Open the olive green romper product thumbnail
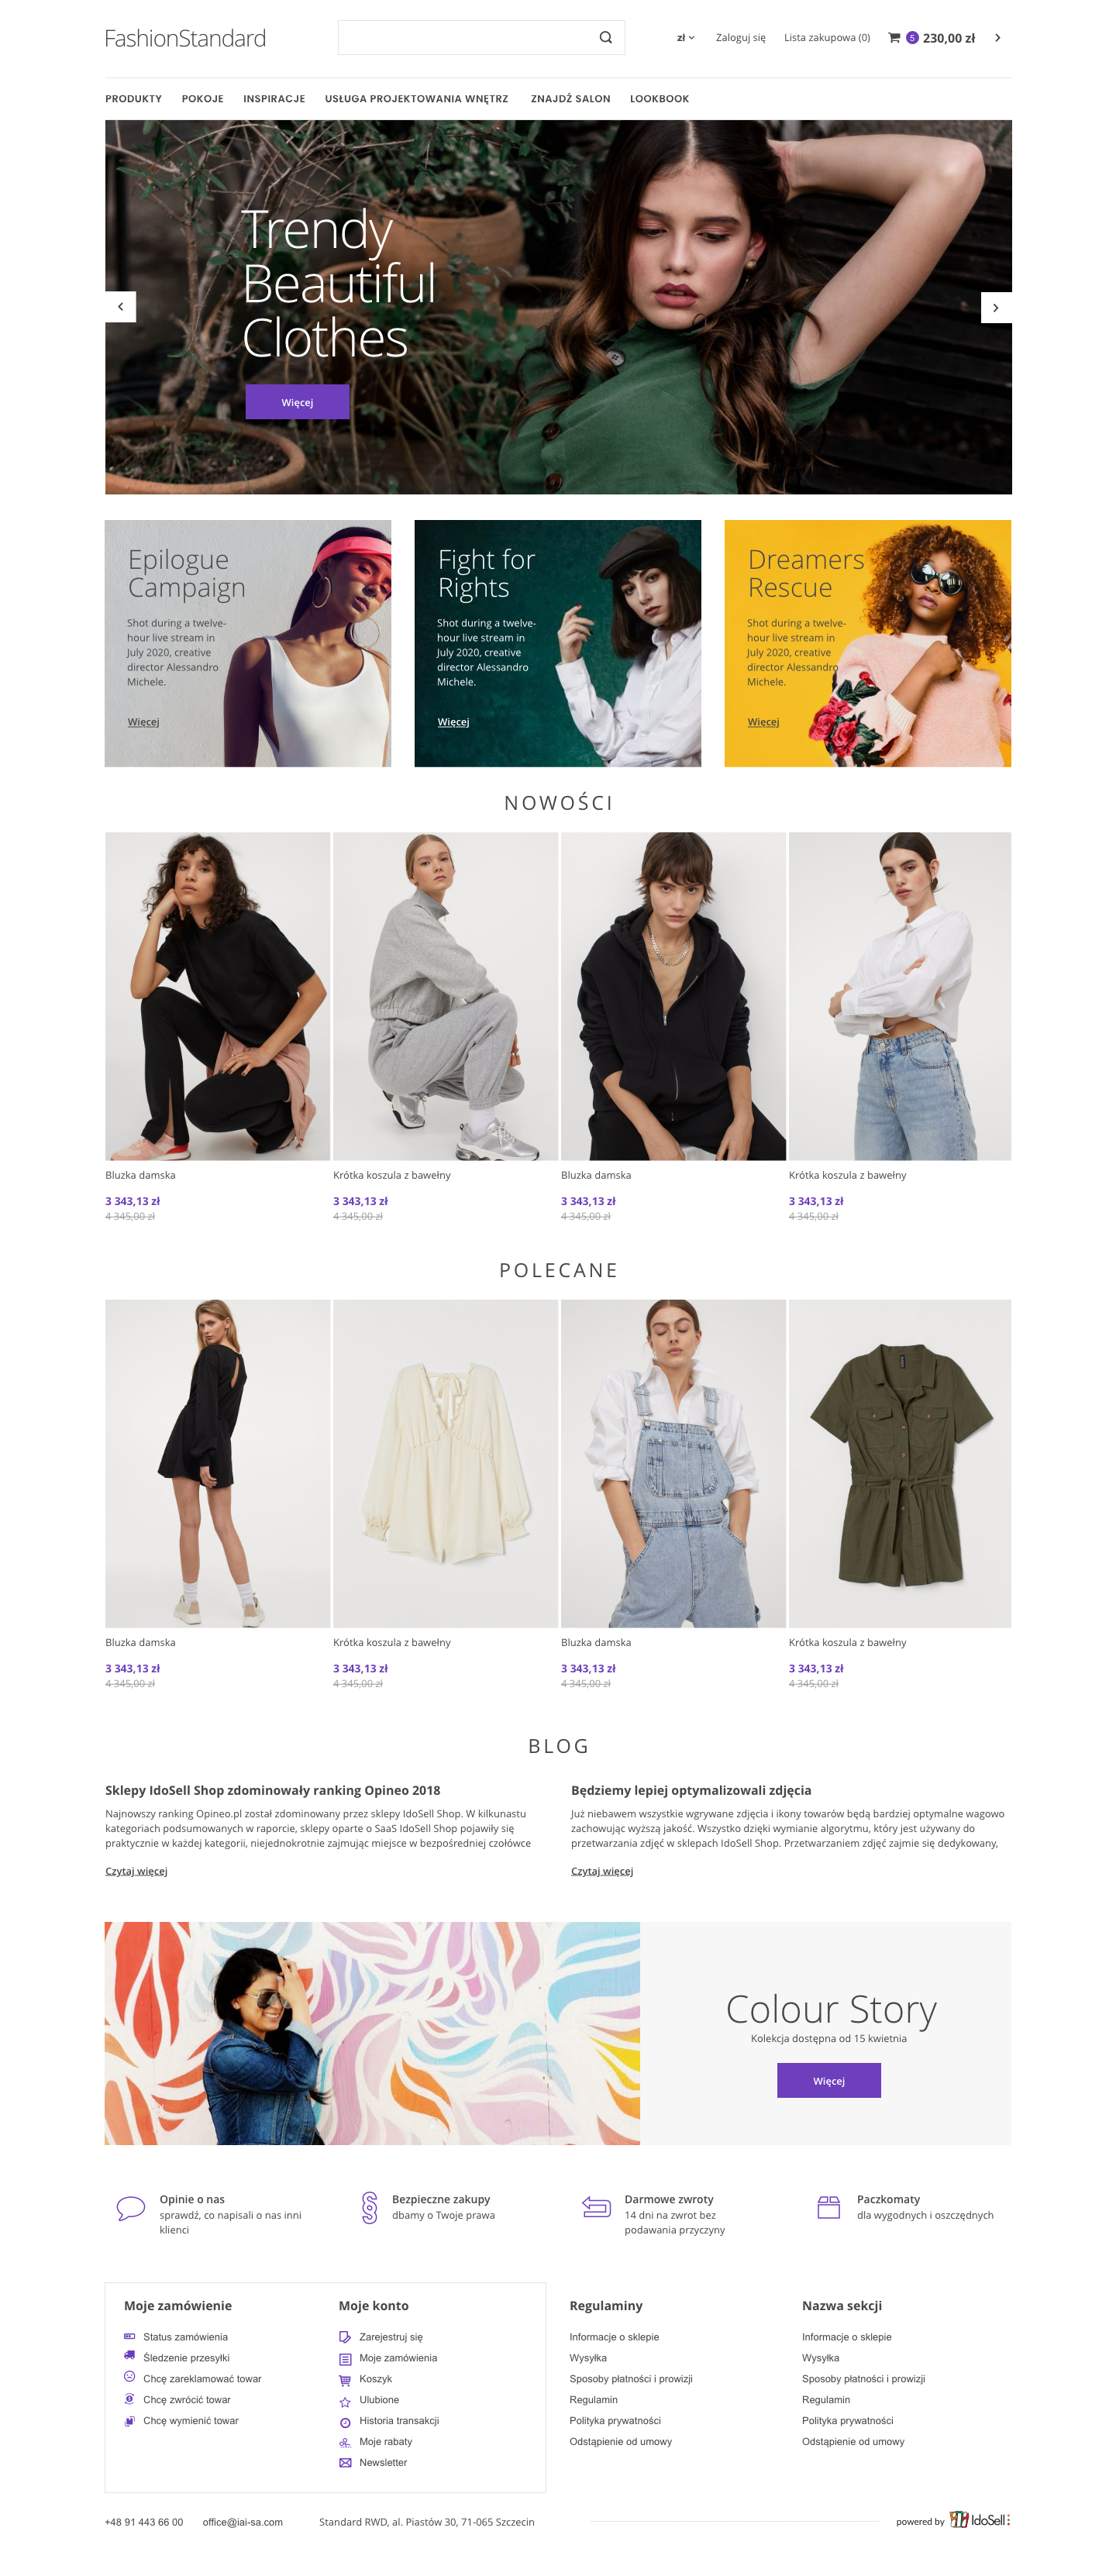The height and width of the screenshot is (2576, 1116). (899, 1463)
